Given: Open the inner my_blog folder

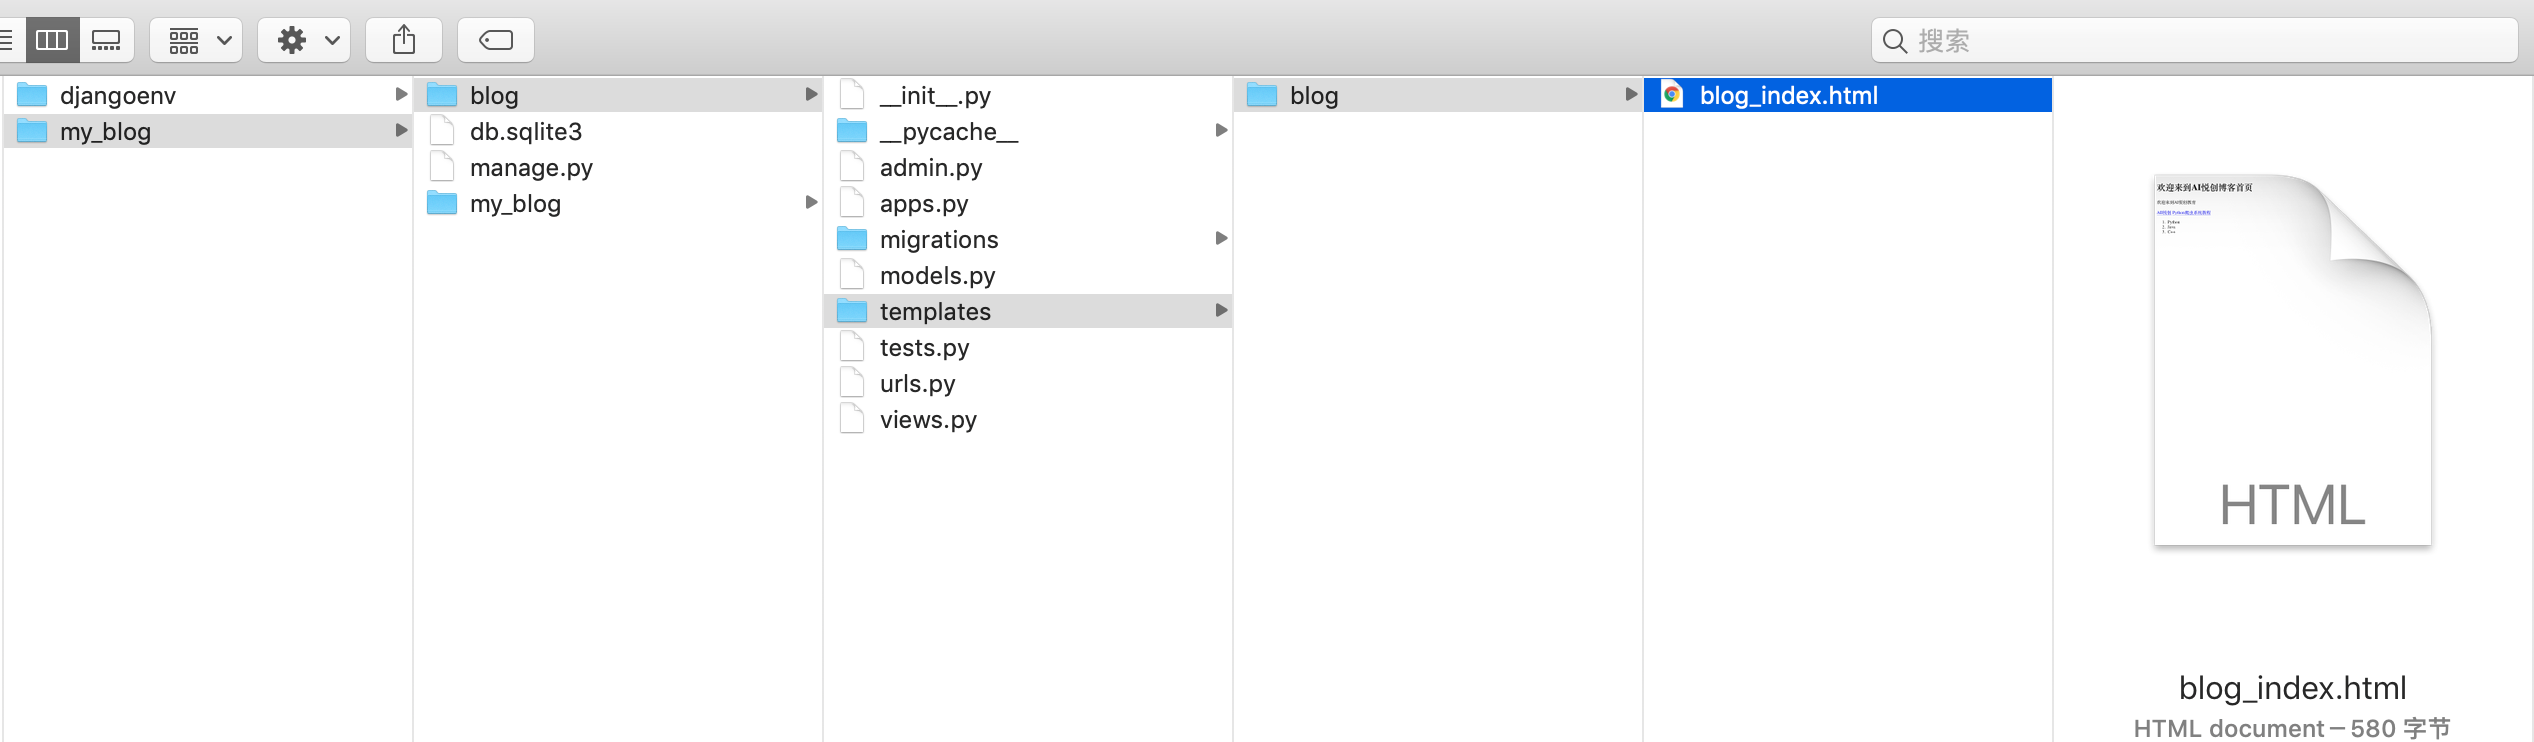Looking at the screenshot, I should tap(618, 203).
